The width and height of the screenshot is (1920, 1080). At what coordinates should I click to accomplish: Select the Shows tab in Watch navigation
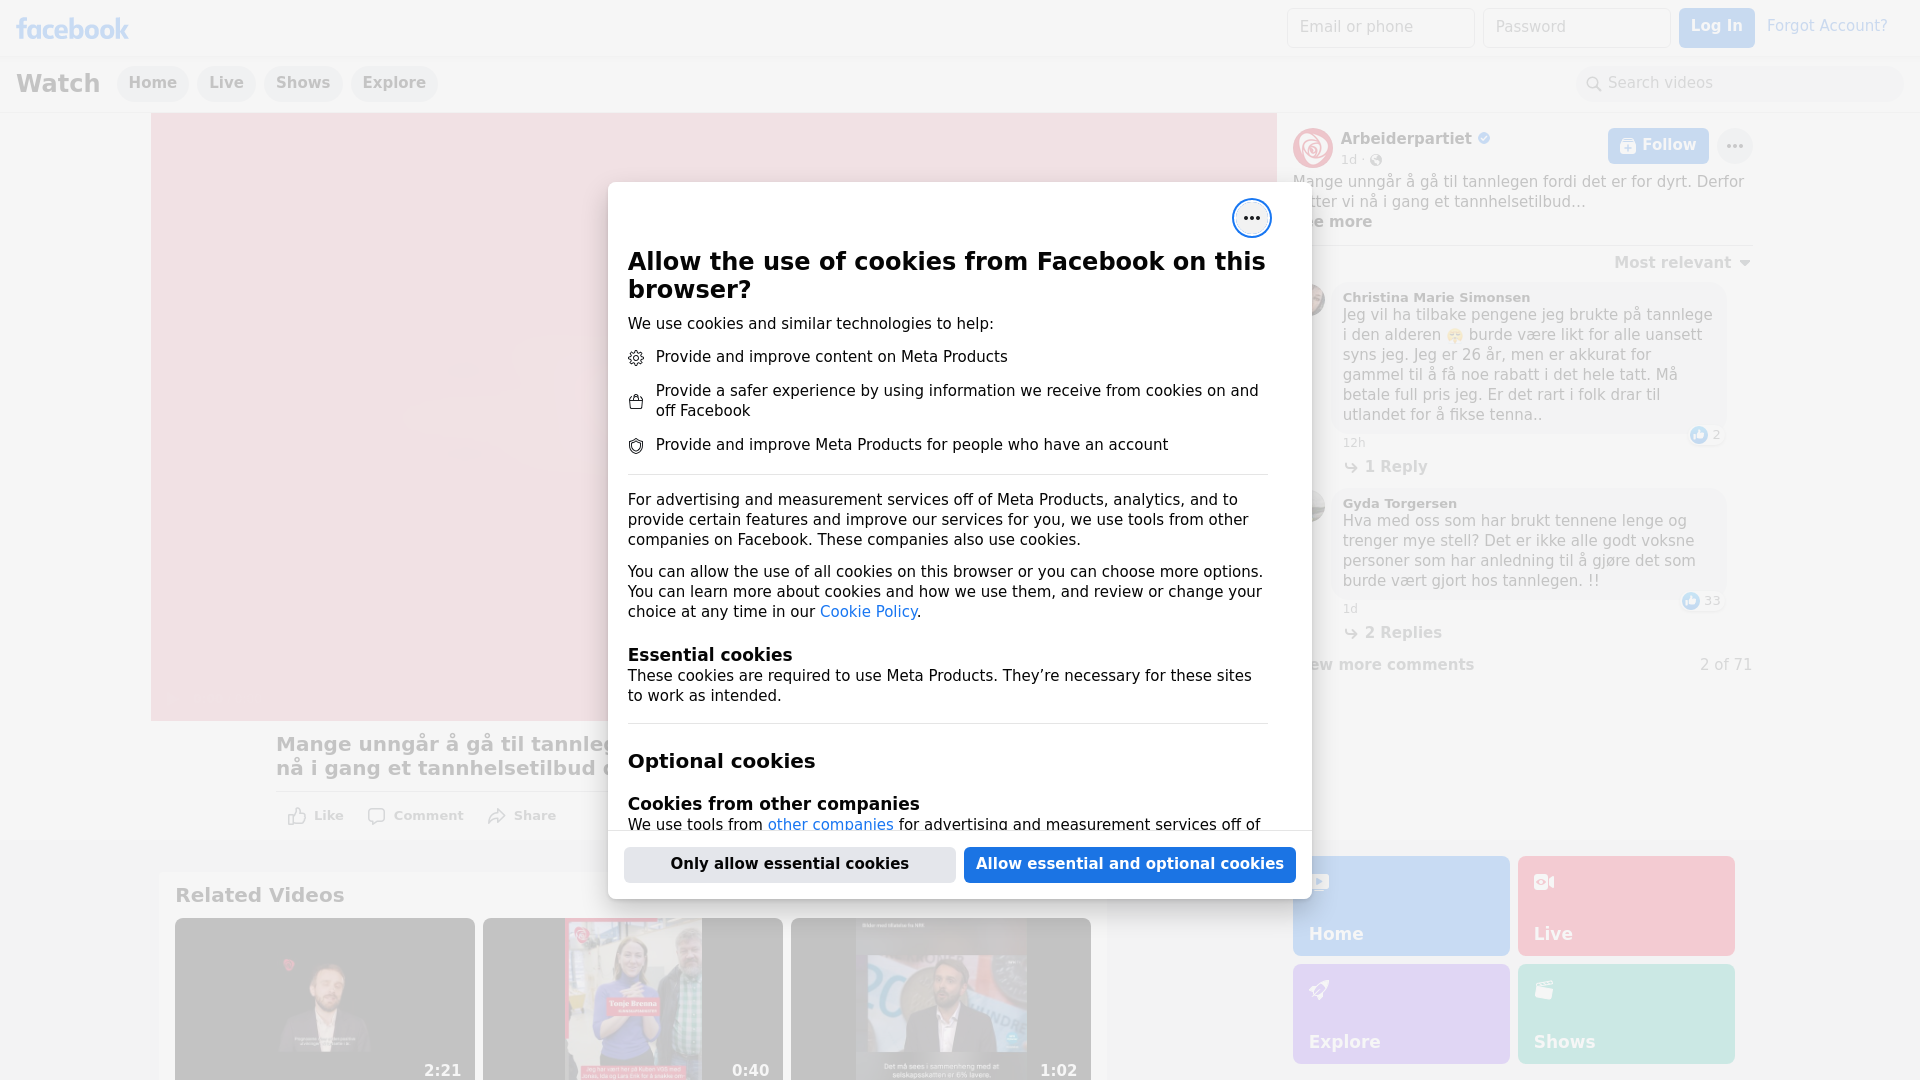pyautogui.click(x=303, y=83)
